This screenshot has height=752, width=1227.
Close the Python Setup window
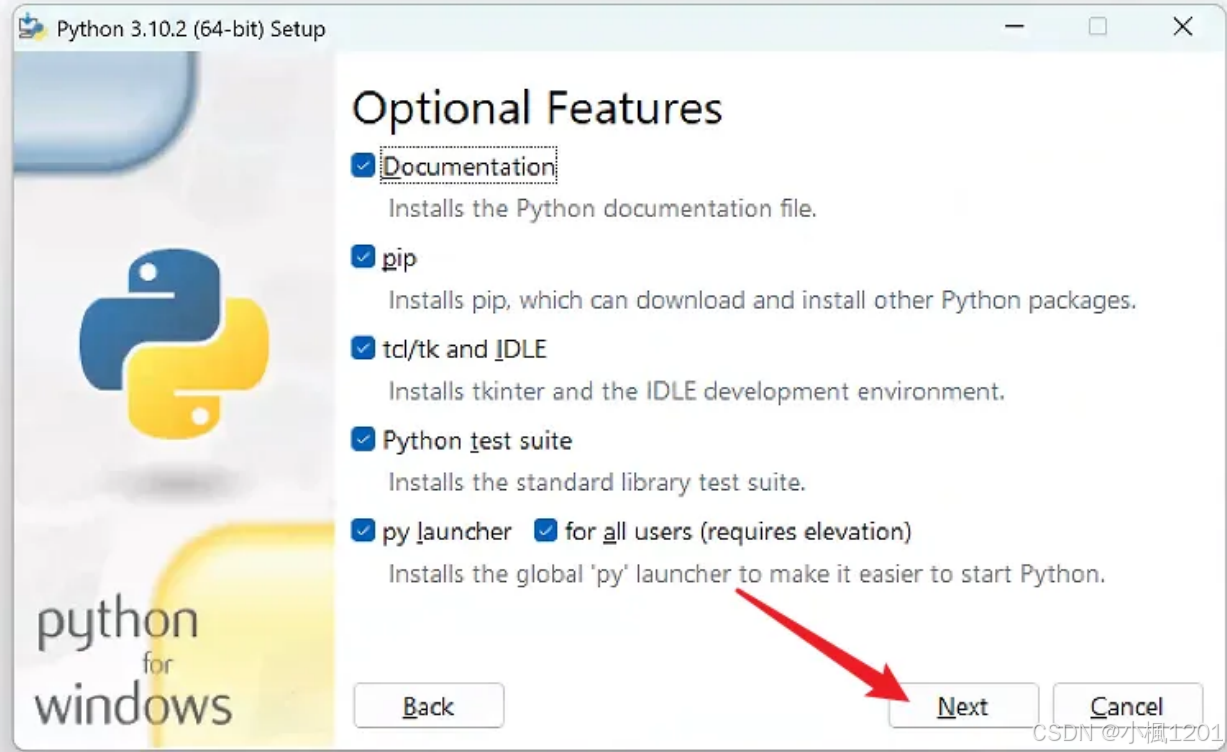(x=1182, y=27)
